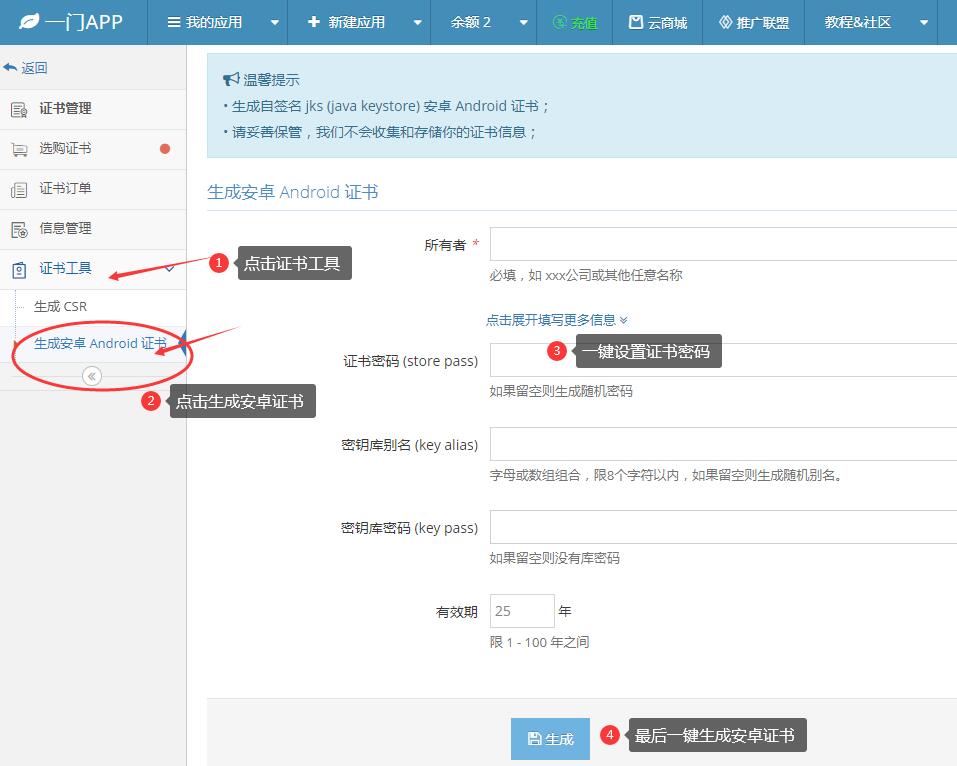Click the 云商城 bag icon
The width and height of the screenshot is (957, 766).
tap(636, 23)
